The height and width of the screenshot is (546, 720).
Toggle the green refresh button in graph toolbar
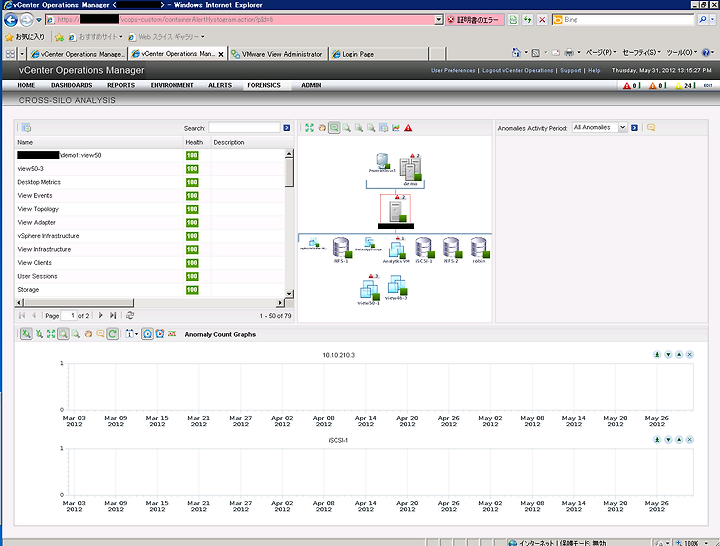click(112, 334)
